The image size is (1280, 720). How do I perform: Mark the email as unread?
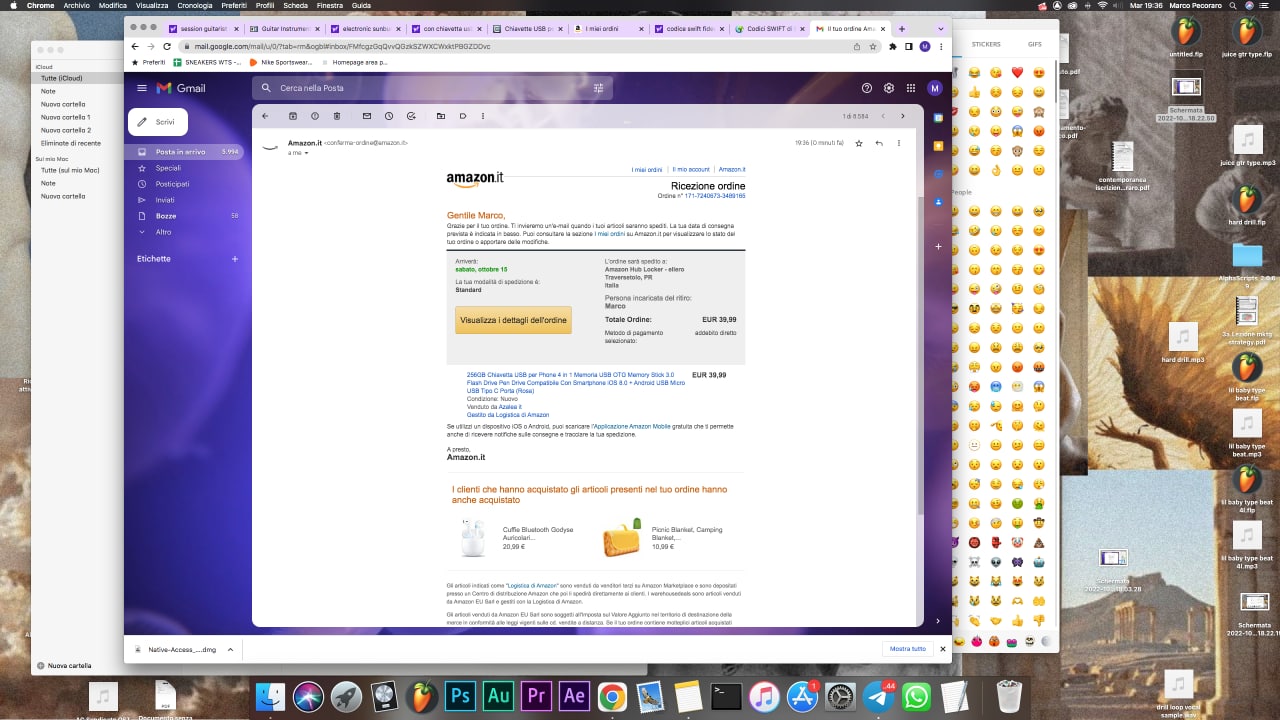tap(367, 116)
